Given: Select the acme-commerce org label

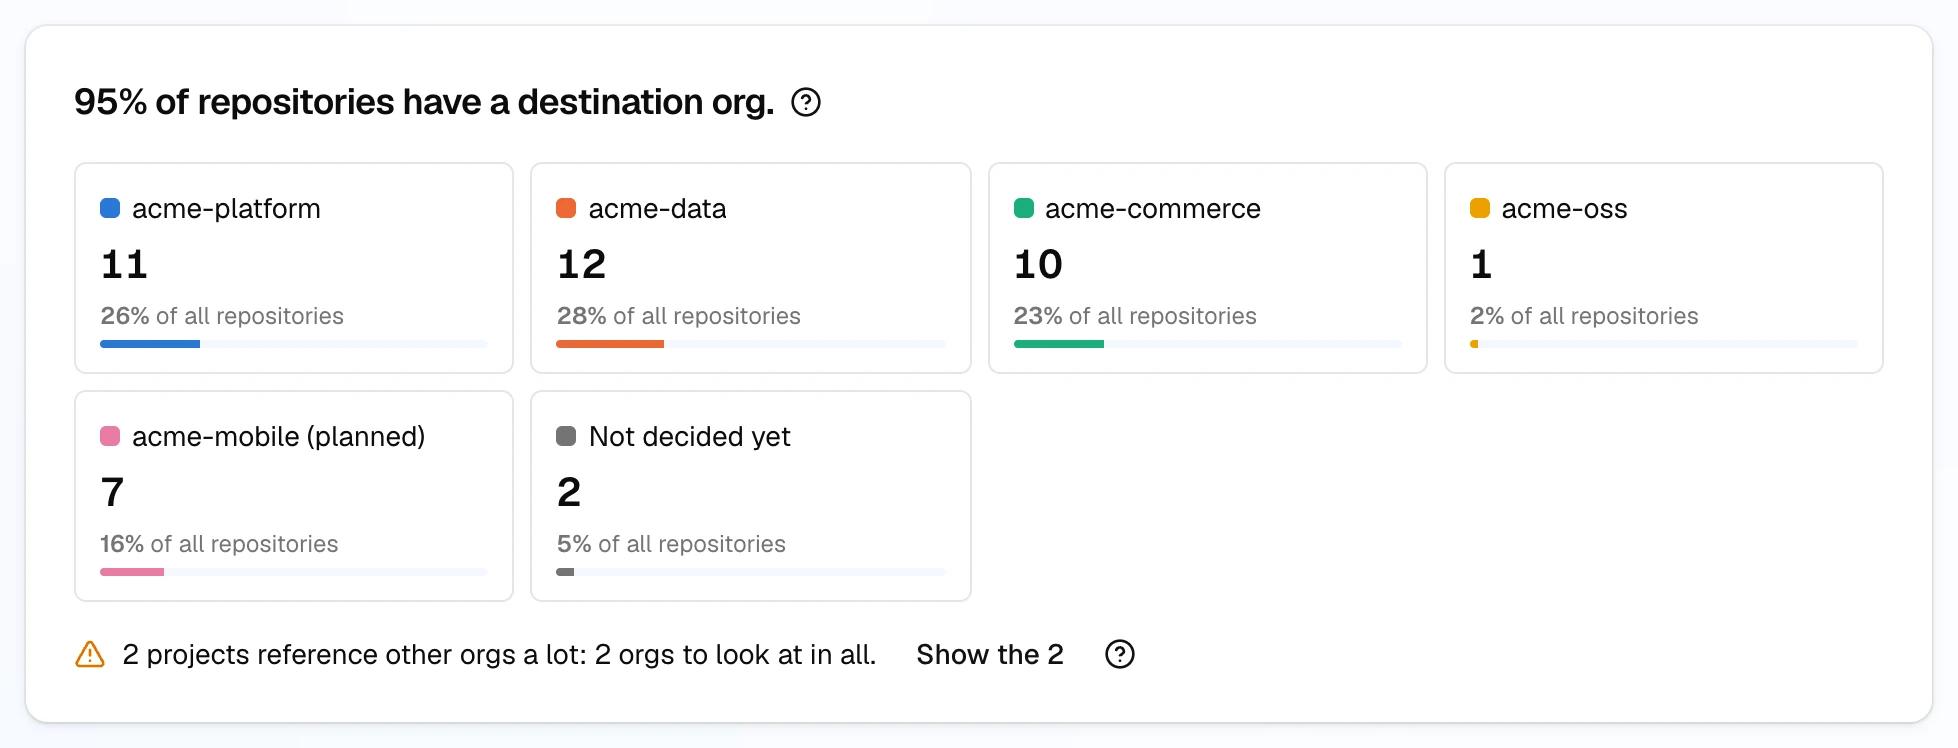Looking at the screenshot, I should [1153, 208].
